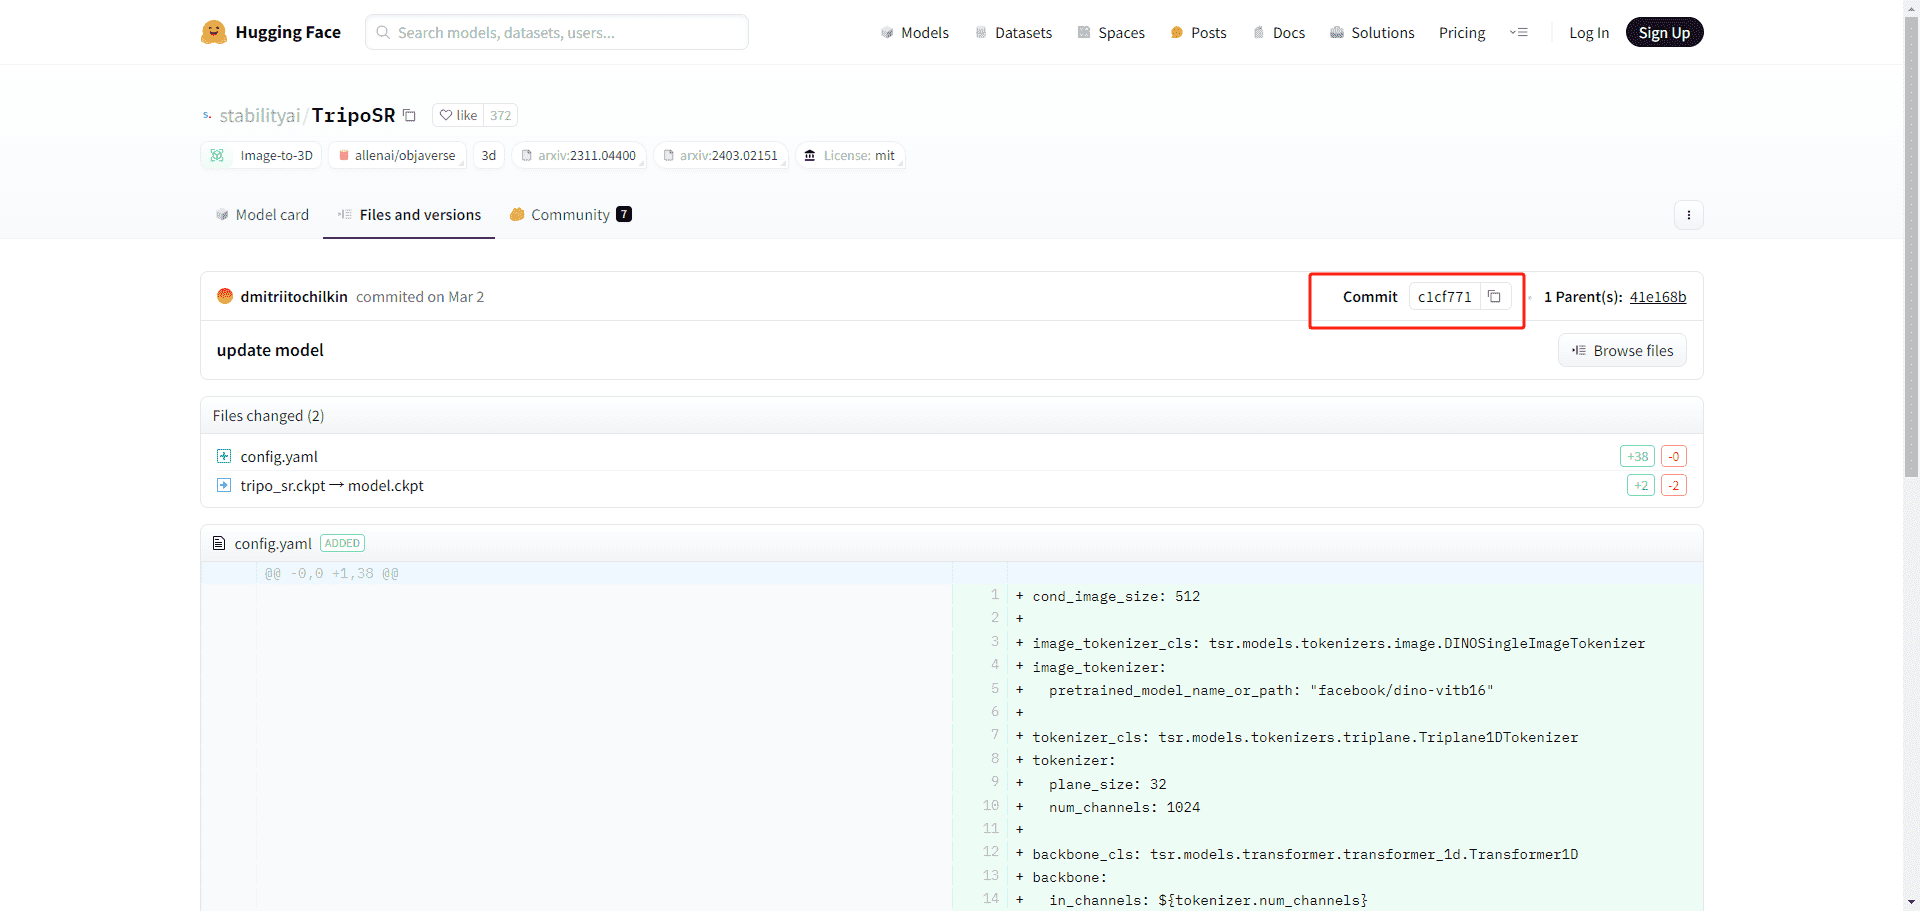The width and height of the screenshot is (1920, 911).
Task: Click diff line 'cond_image_size: 512'
Action: point(1116,597)
